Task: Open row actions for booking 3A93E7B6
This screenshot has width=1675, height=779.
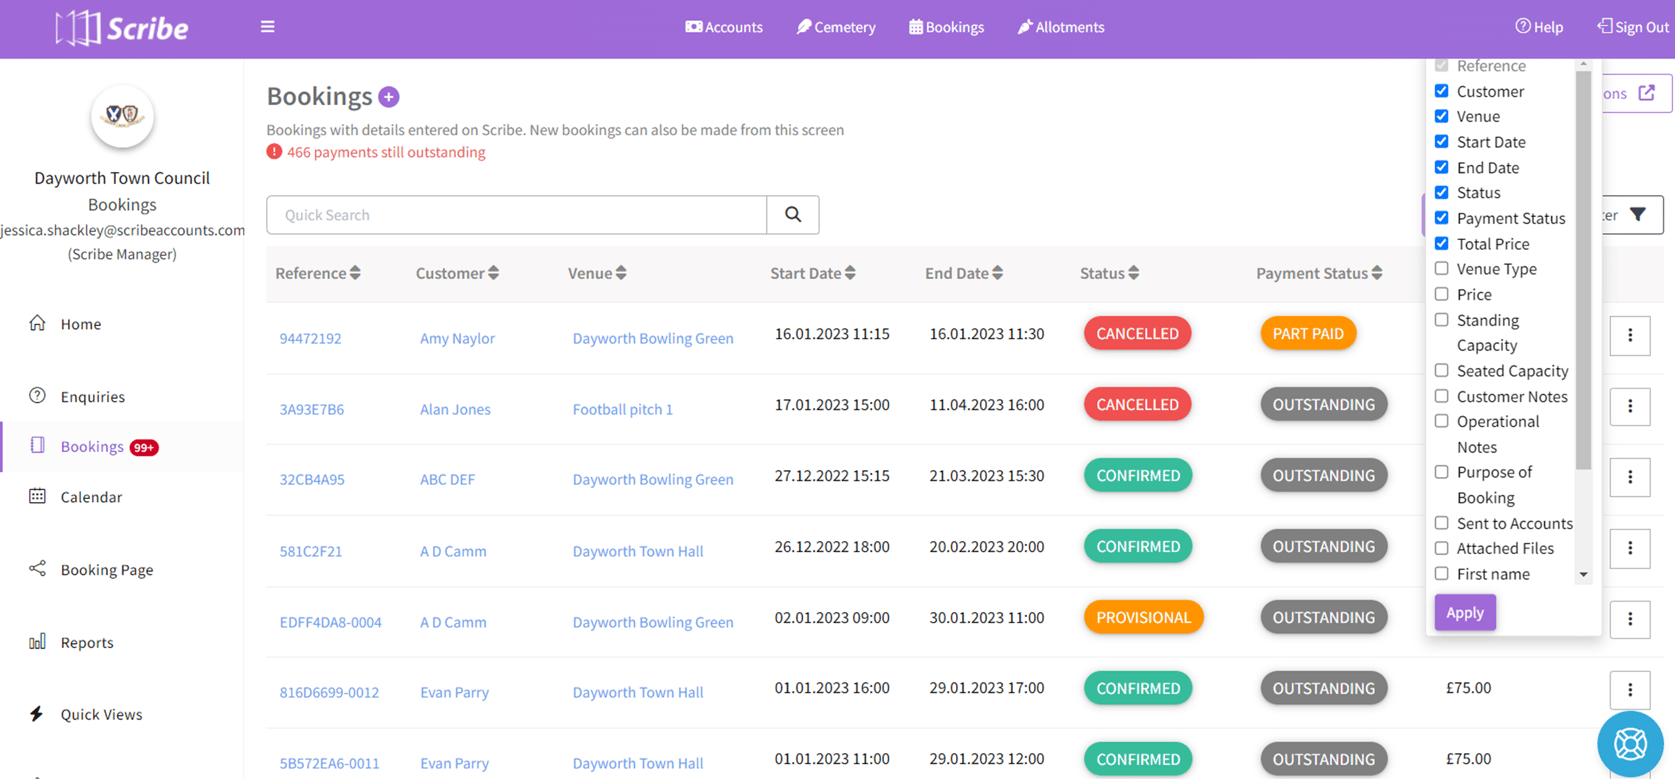Action: (x=1630, y=406)
